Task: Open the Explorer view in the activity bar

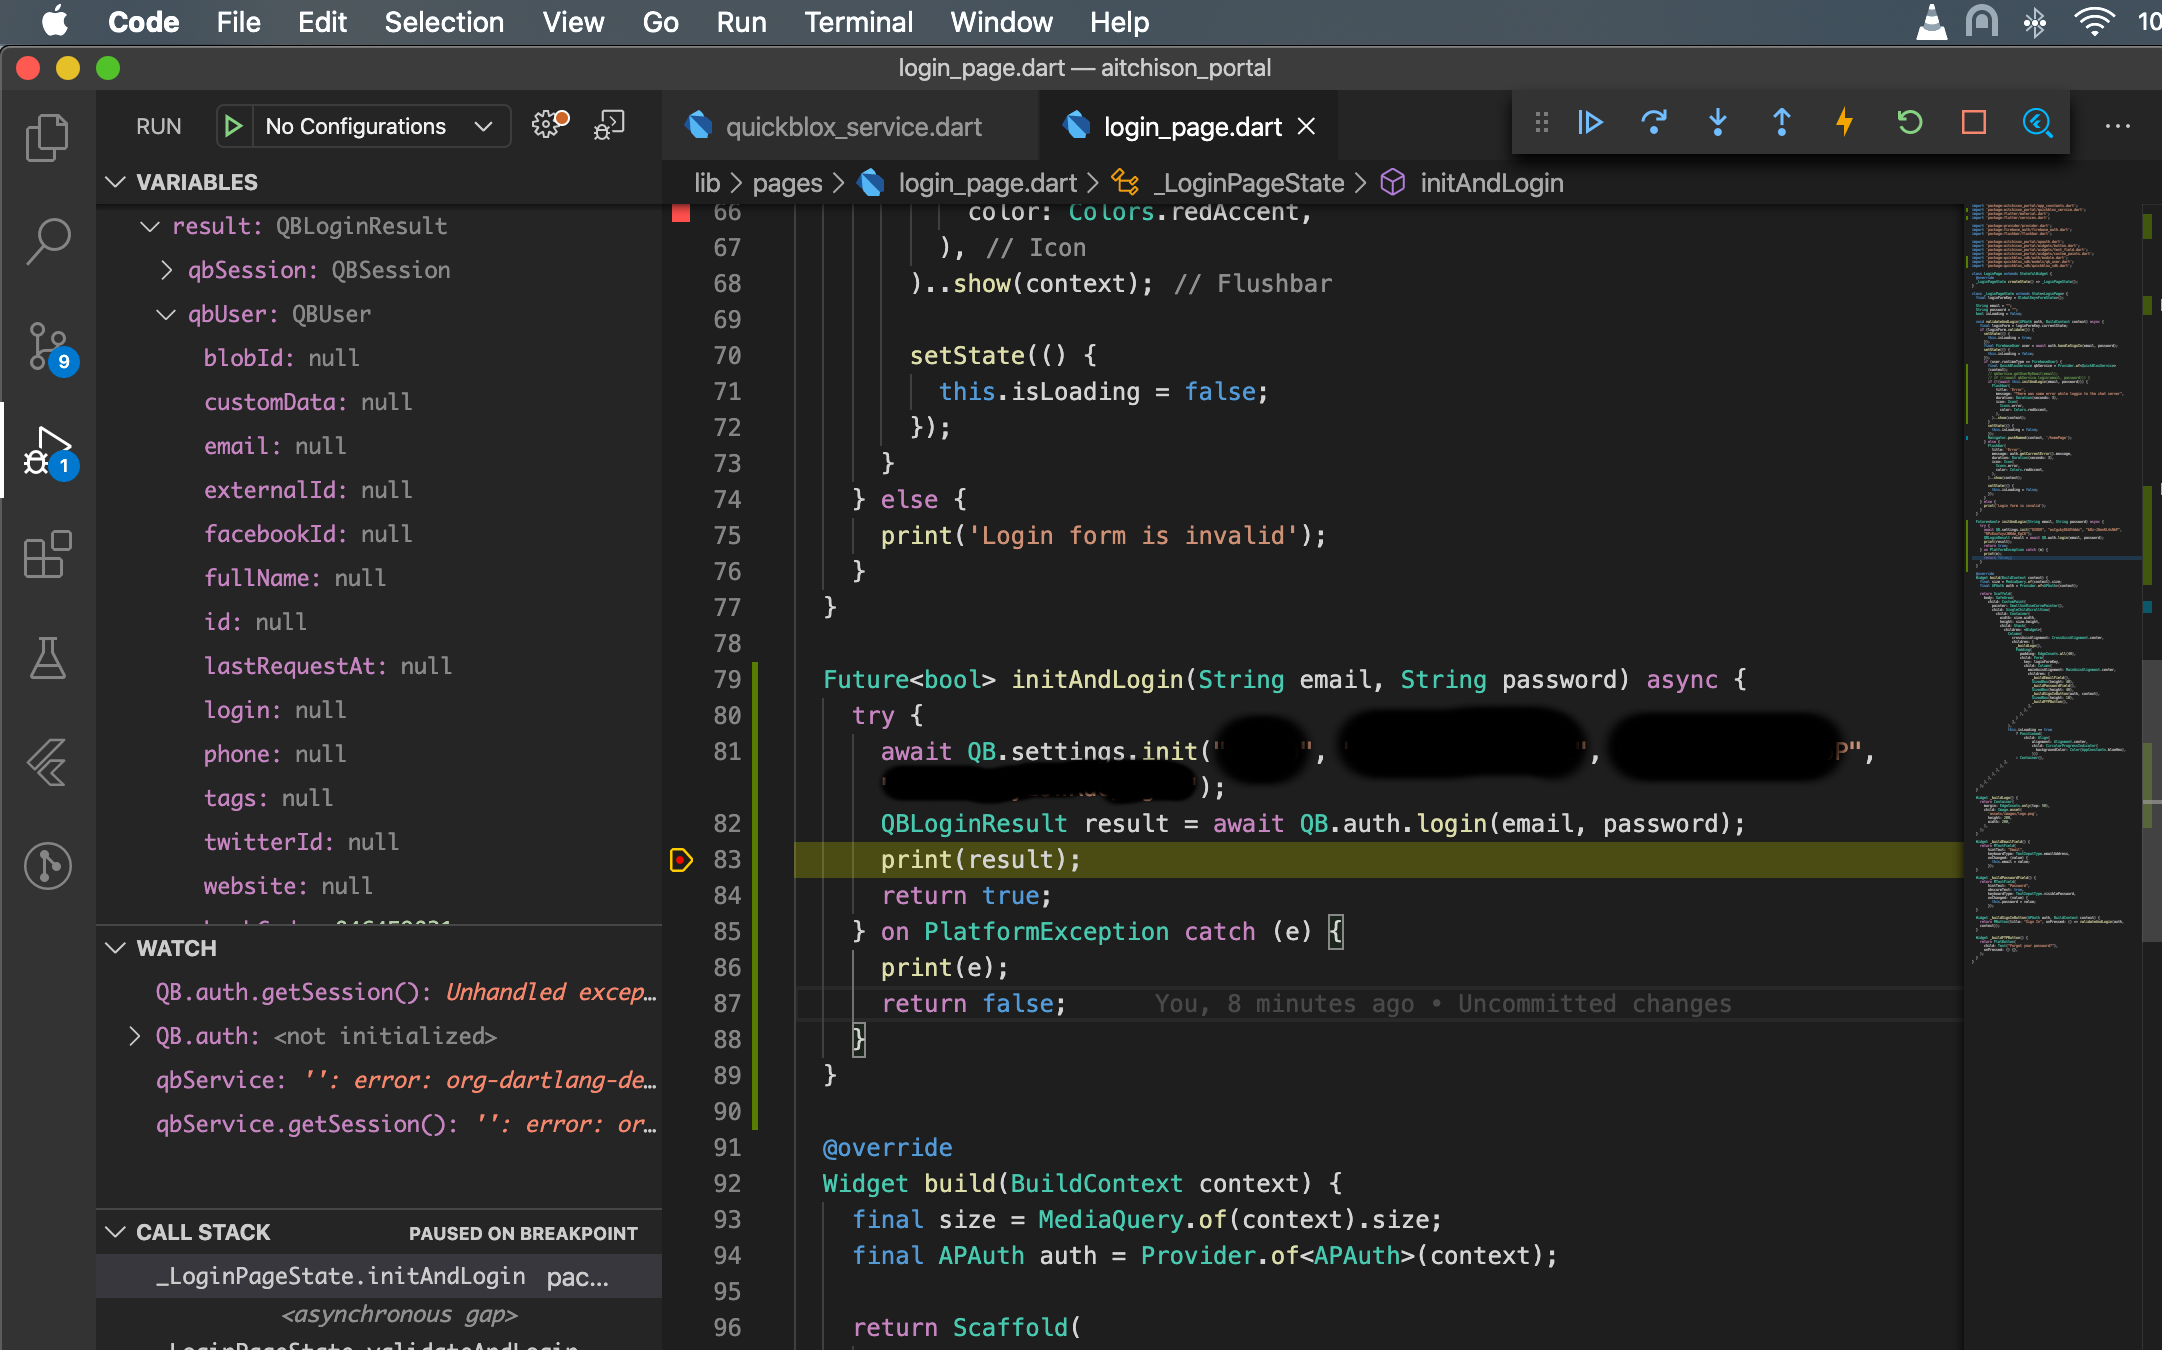Action: click(x=47, y=137)
